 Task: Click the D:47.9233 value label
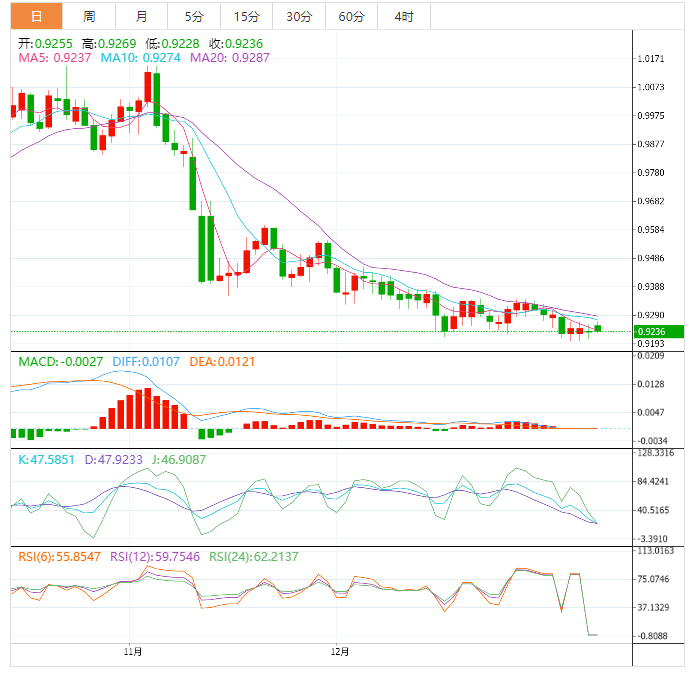coord(113,460)
